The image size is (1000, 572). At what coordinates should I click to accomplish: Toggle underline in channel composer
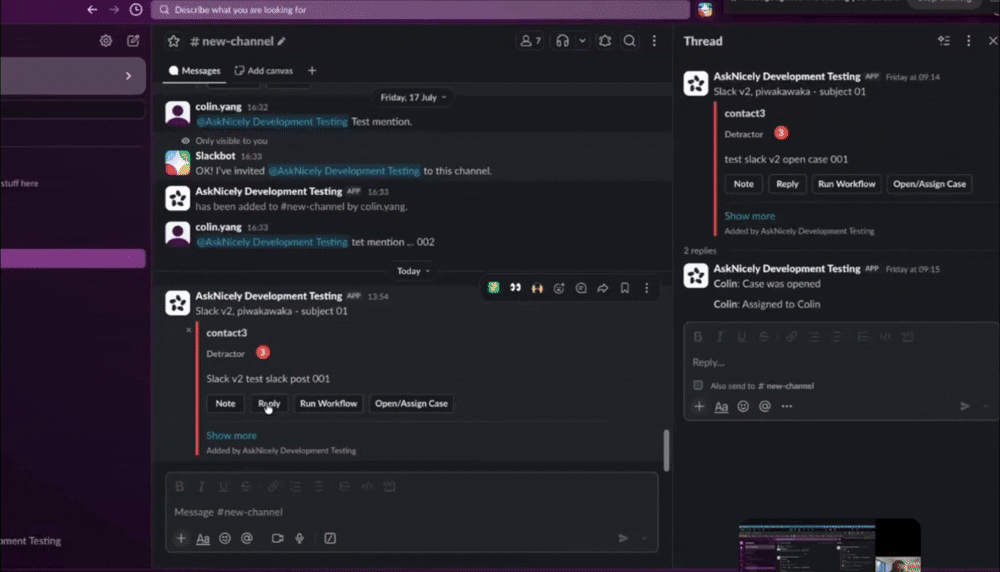point(223,487)
